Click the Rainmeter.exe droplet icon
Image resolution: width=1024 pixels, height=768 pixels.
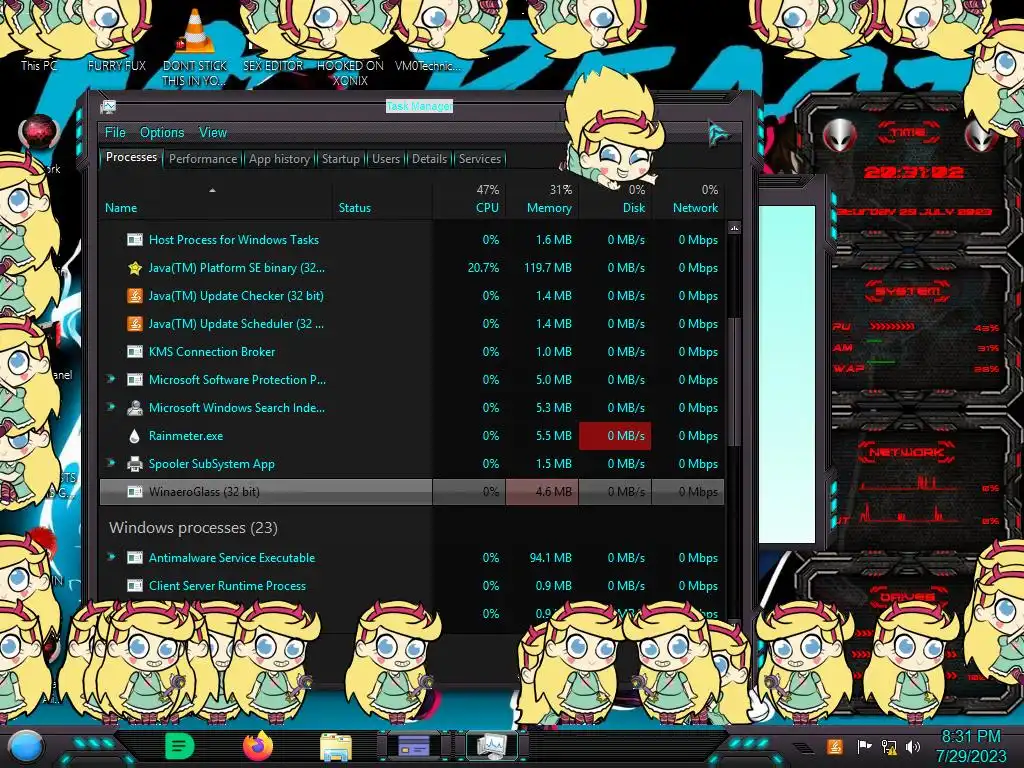[135, 436]
